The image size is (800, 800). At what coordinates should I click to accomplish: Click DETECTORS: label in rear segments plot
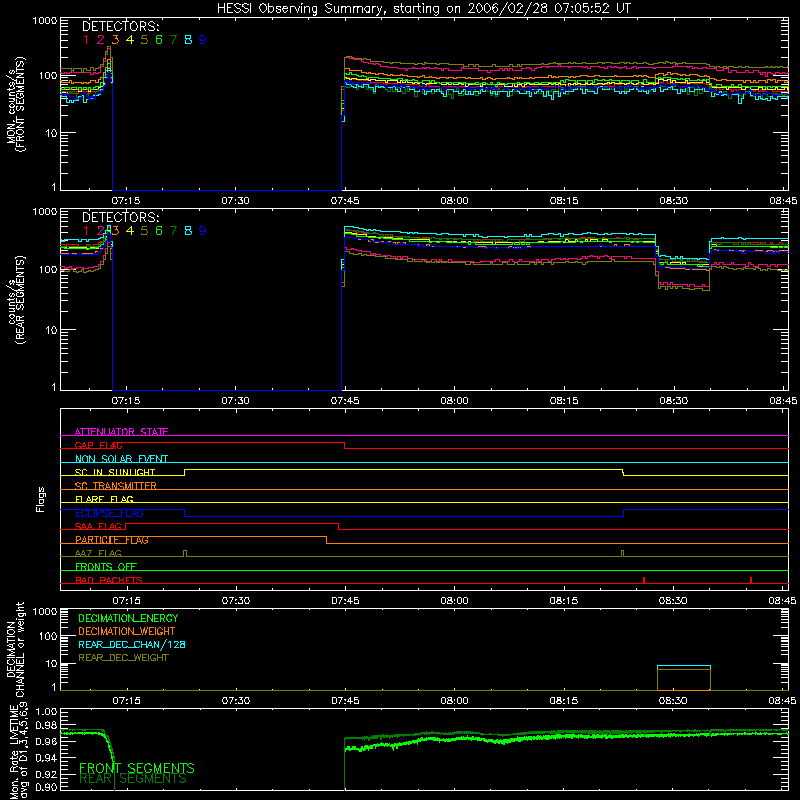tap(121, 218)
